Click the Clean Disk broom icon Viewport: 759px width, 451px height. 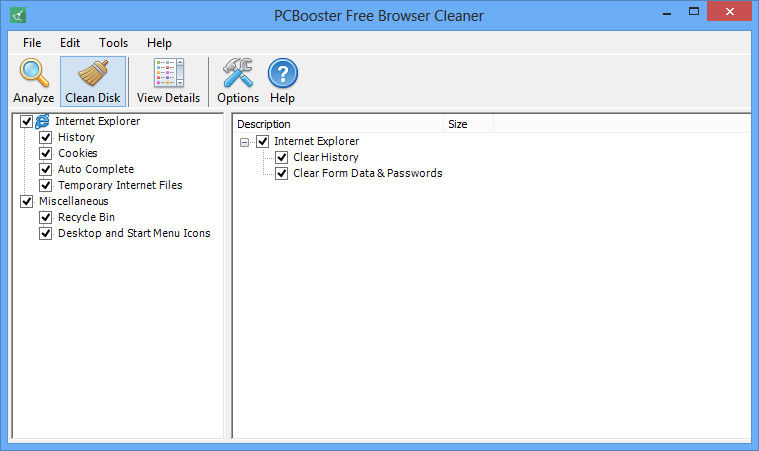tap(93, 74)
